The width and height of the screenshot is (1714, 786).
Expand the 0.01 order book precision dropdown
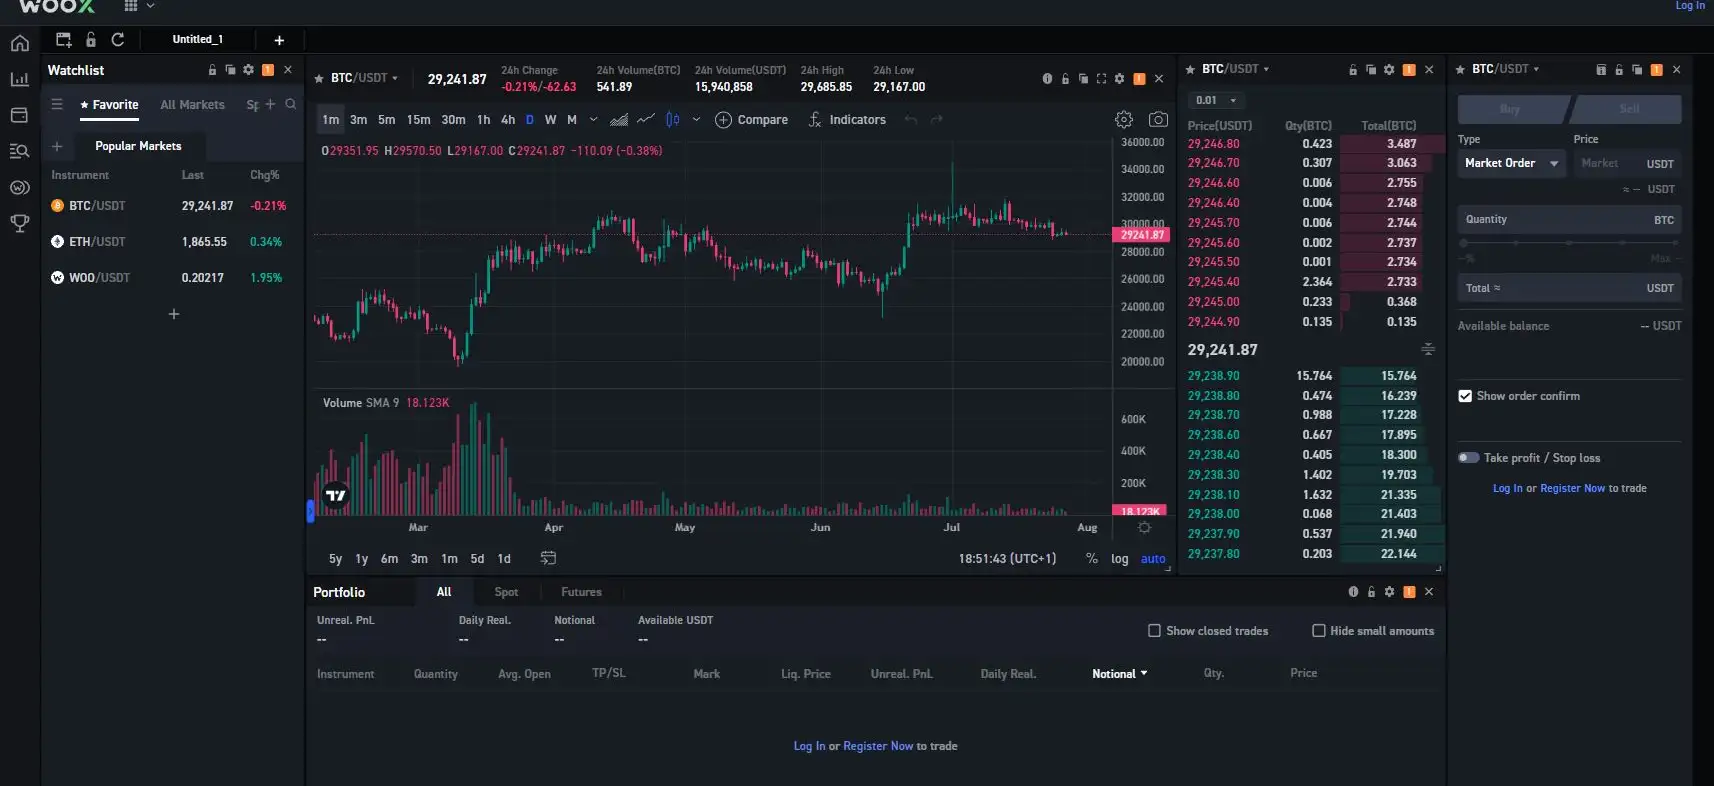[x=1216, y=100]
